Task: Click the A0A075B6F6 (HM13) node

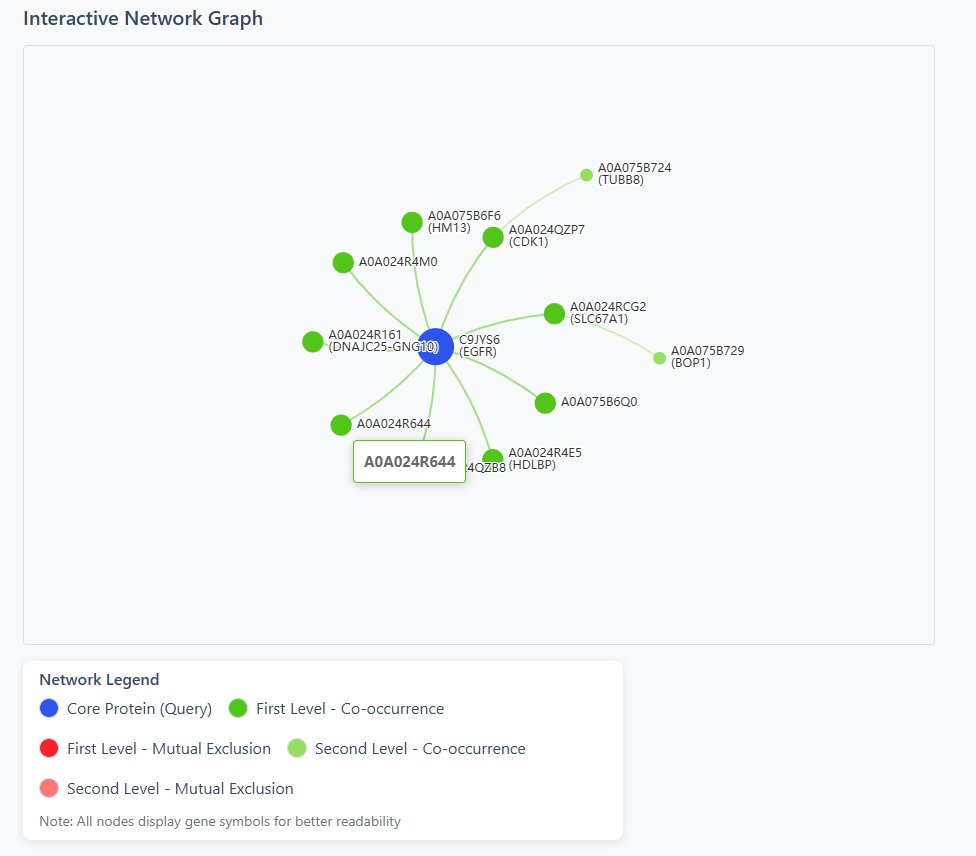Action: [x=412, y=221]
